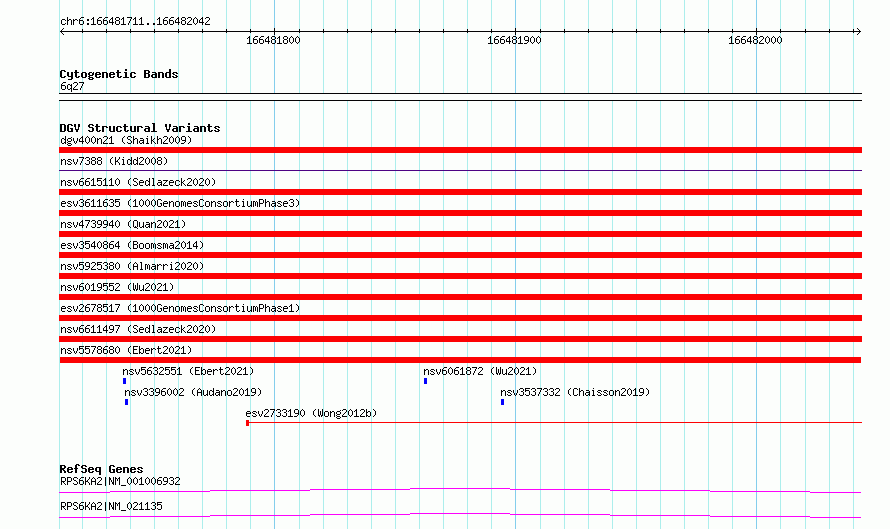Image resolution: width=890 pixels, height=529 pixels.
Task: Click the thin red line of esv2733190
Action: coord(555,422)
